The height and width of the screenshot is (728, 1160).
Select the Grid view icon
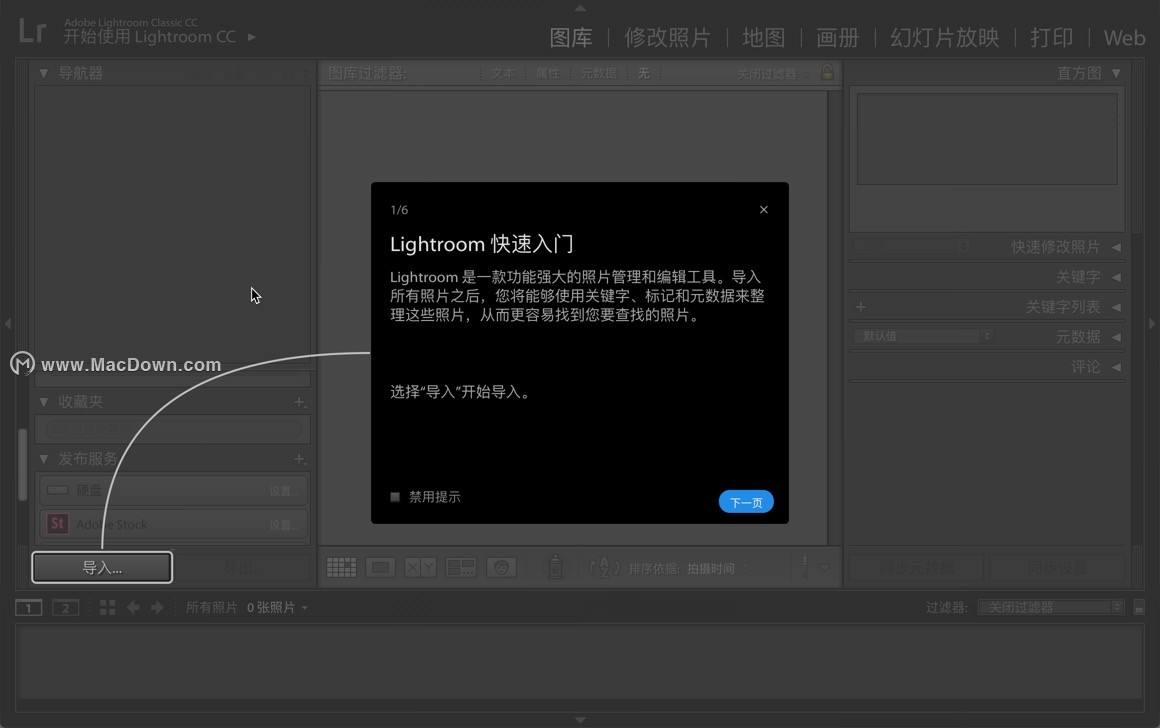click(x=341, y=567)
